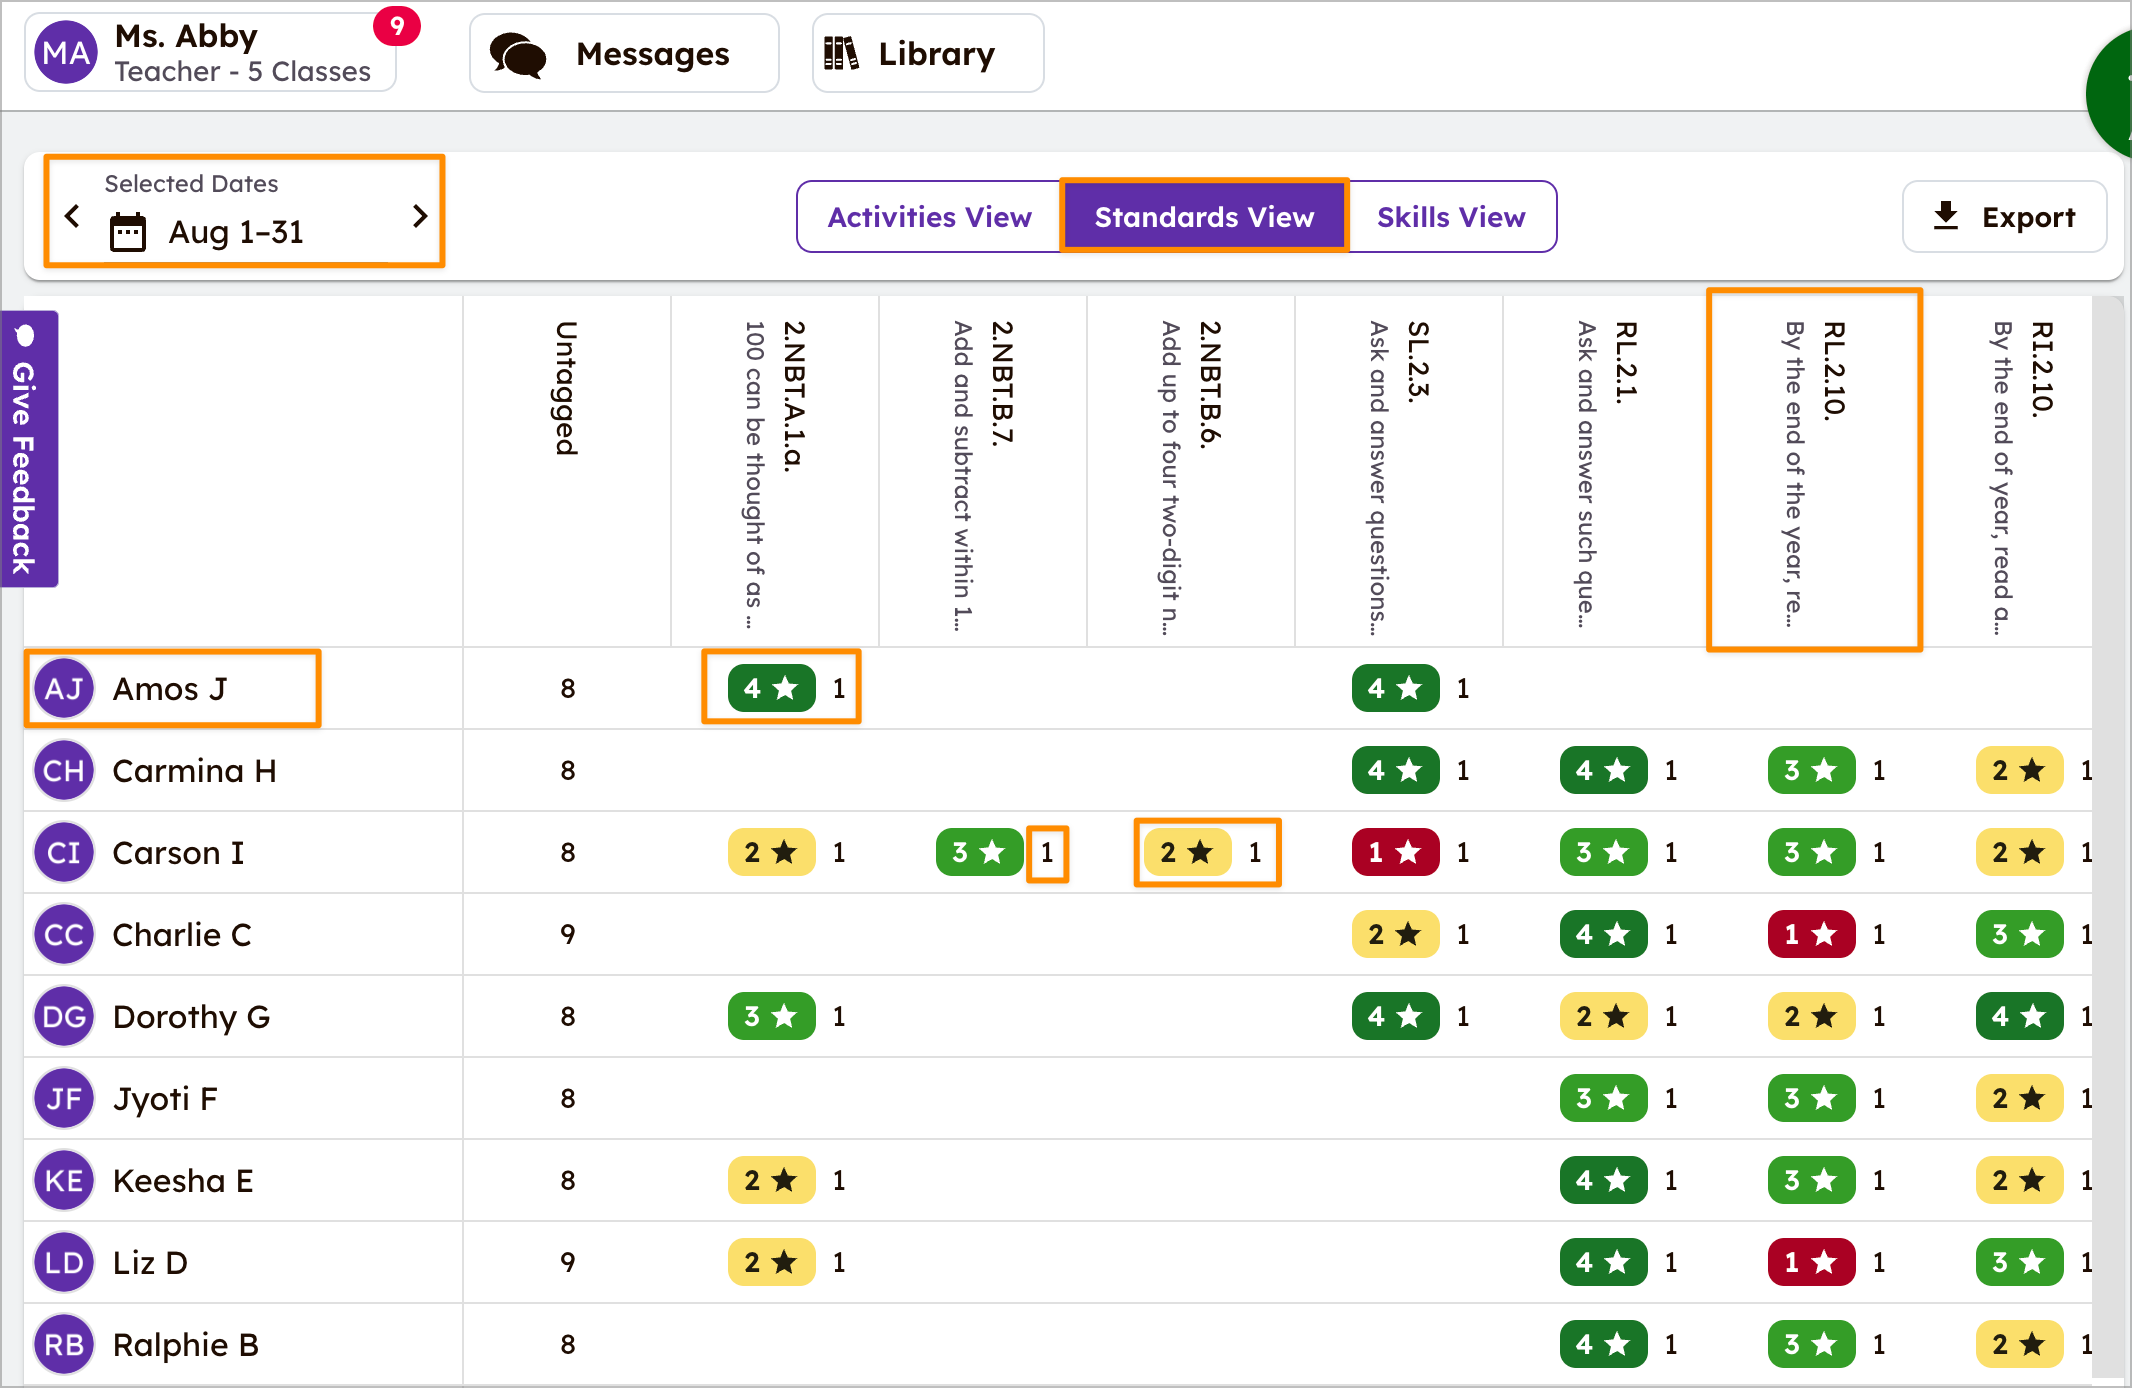Viewport: 2132px width, 1388px height.
Task: Open Charlie C's student row name
Action: point(181,935)
